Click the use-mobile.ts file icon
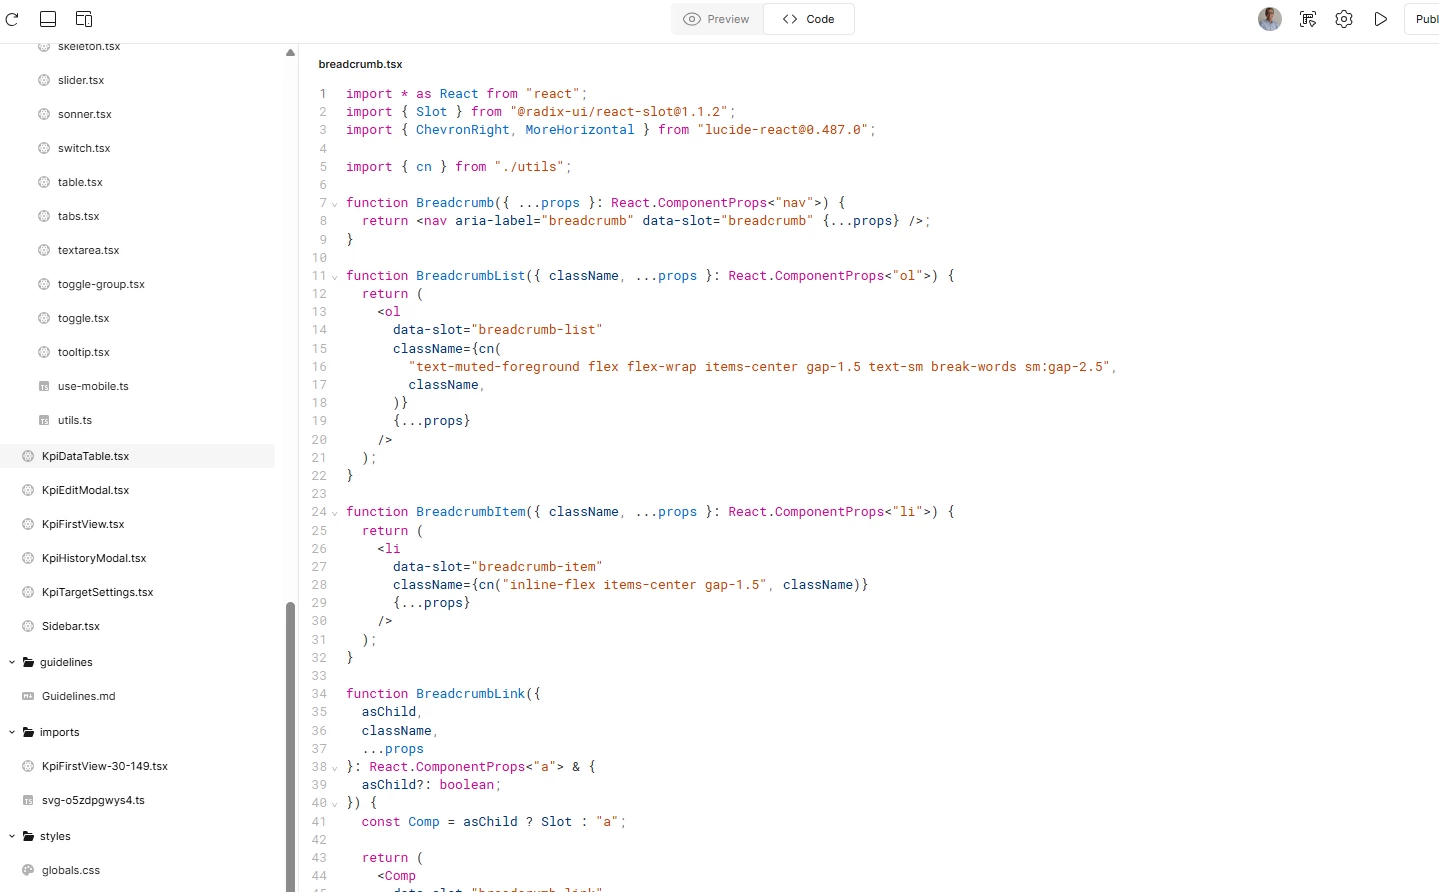Screen dimensions: 1439x892 click(x=44, y=386)
